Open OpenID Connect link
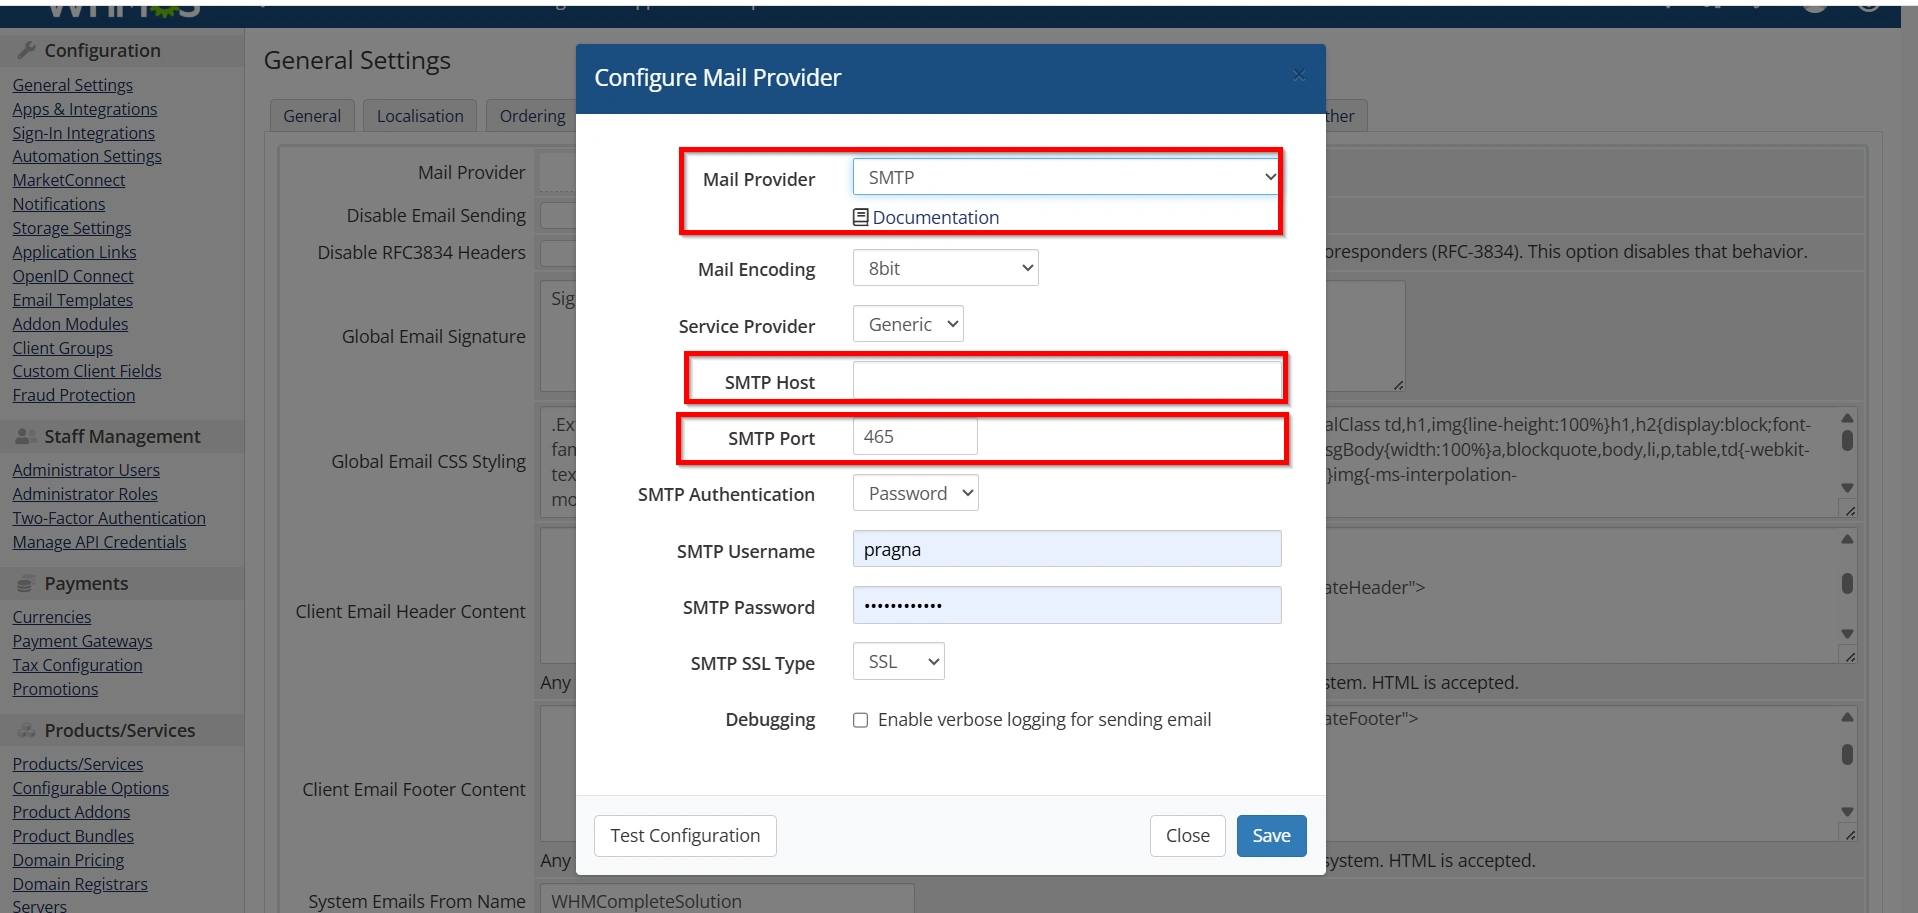The height and width of the screenshot is (913, 1918). [72, 276]
